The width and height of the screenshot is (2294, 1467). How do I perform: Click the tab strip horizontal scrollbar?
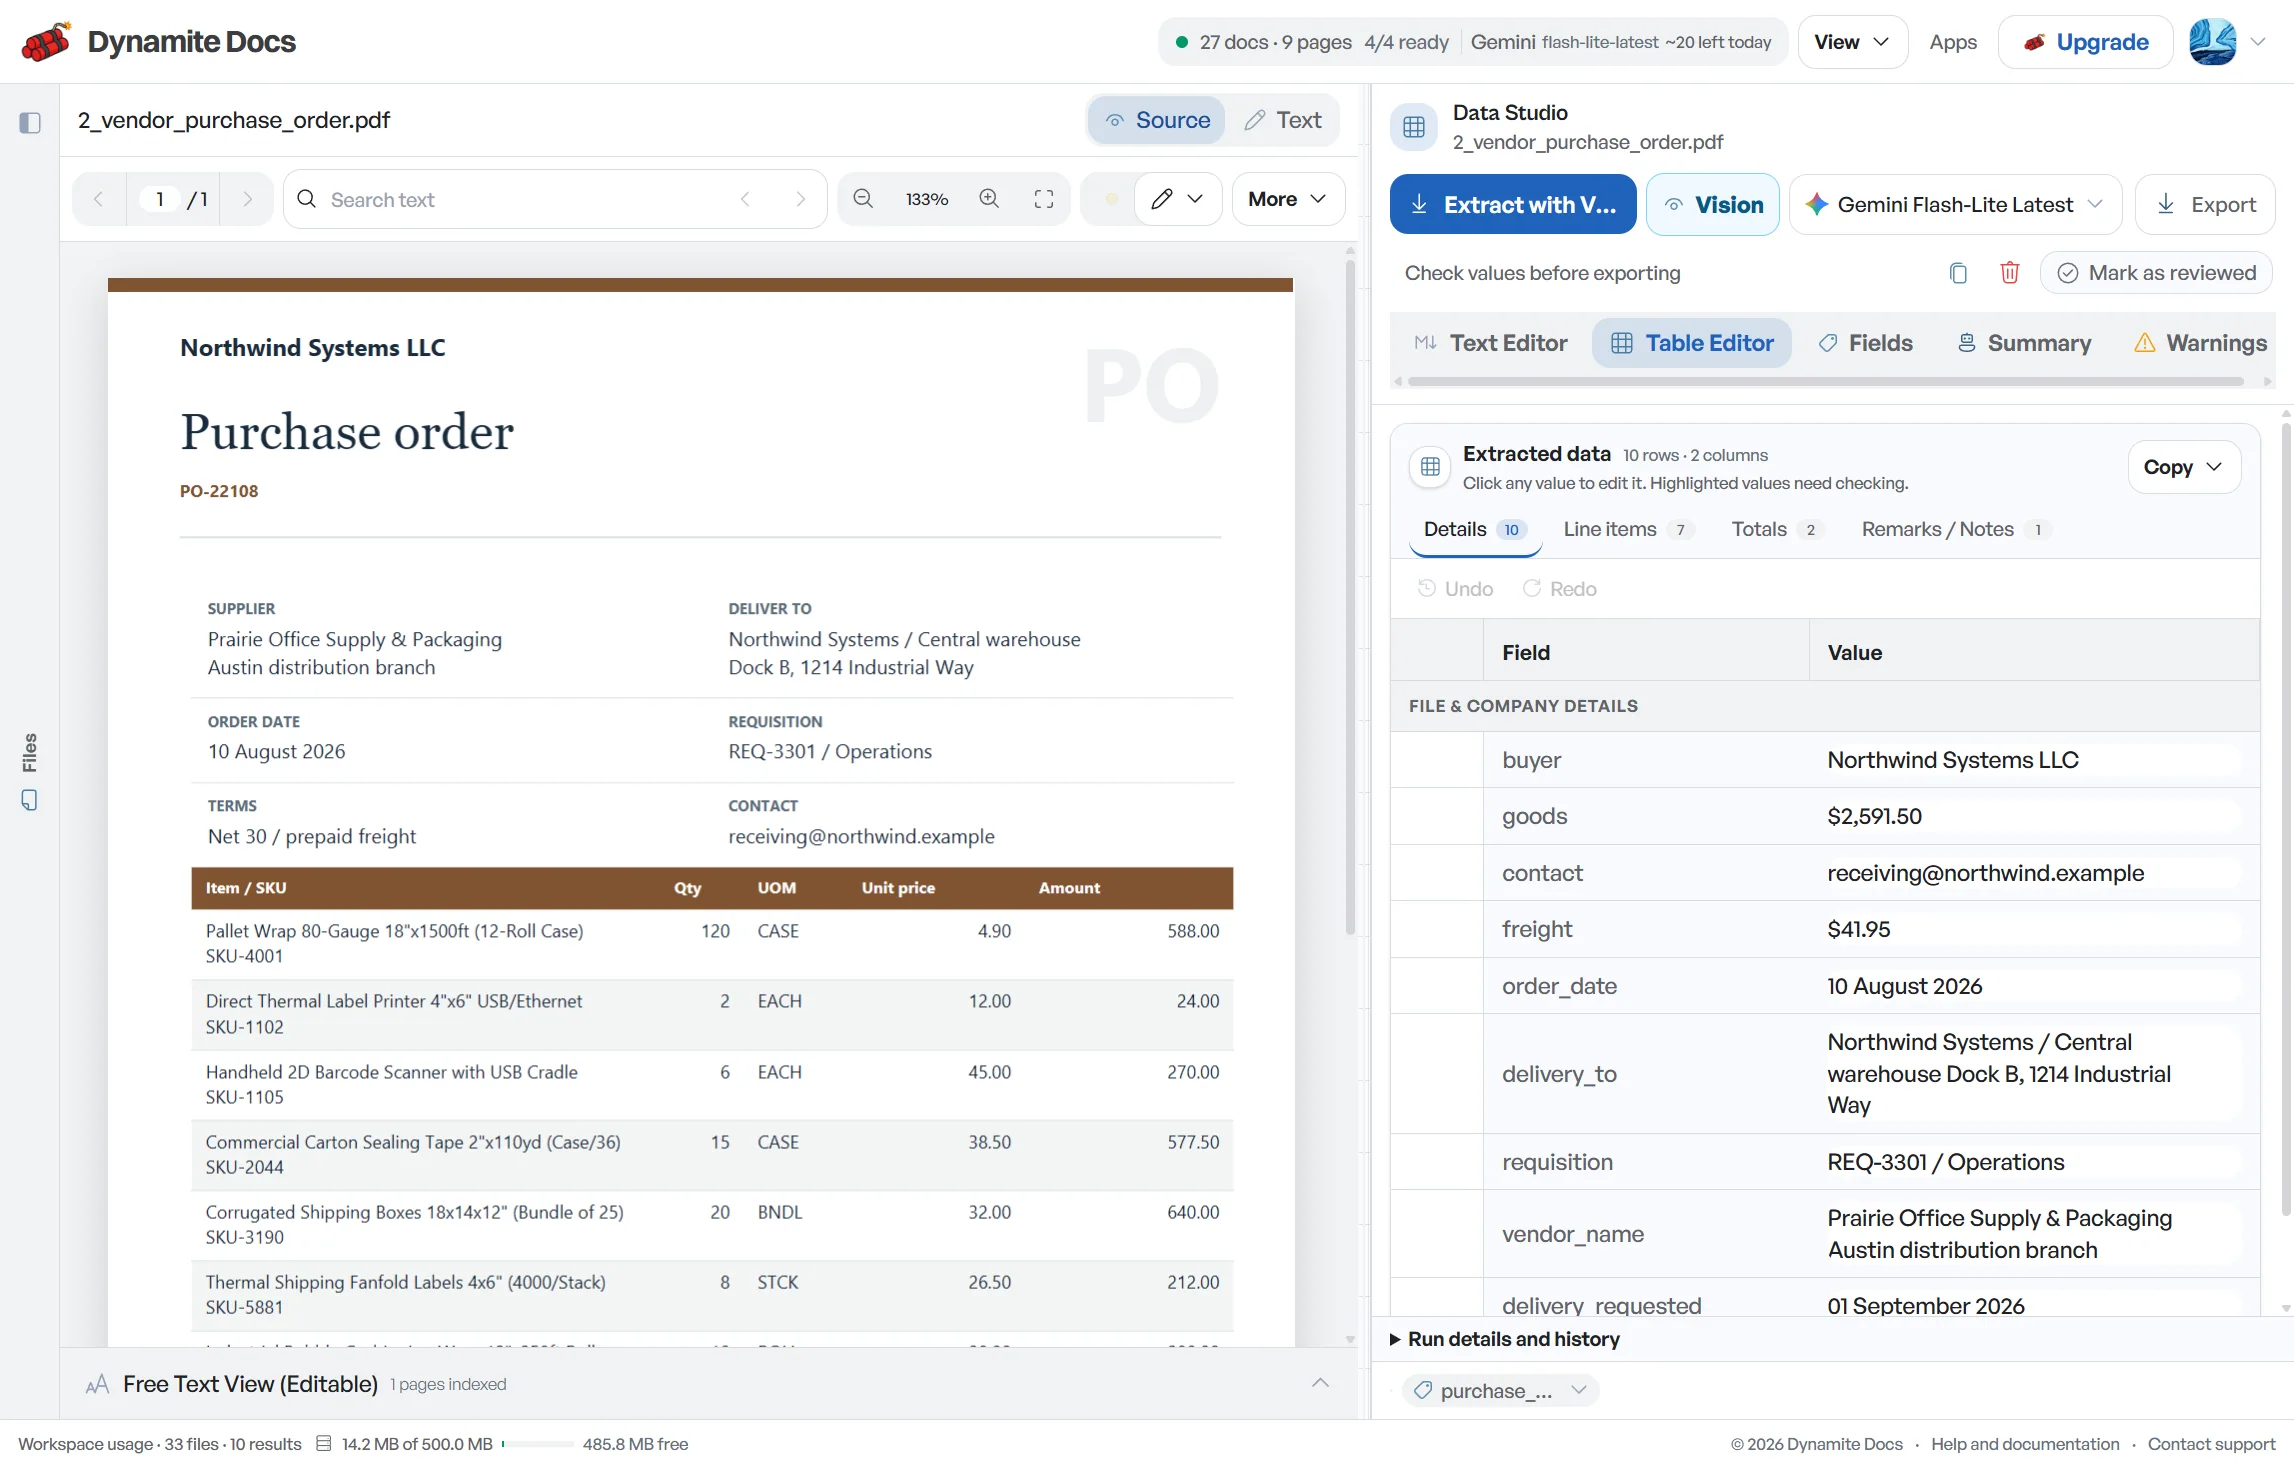pos(1826,381)
